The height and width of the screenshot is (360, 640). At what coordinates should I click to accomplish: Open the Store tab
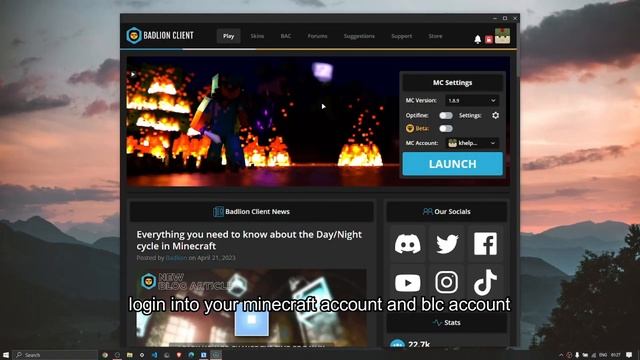coord(435,36)
